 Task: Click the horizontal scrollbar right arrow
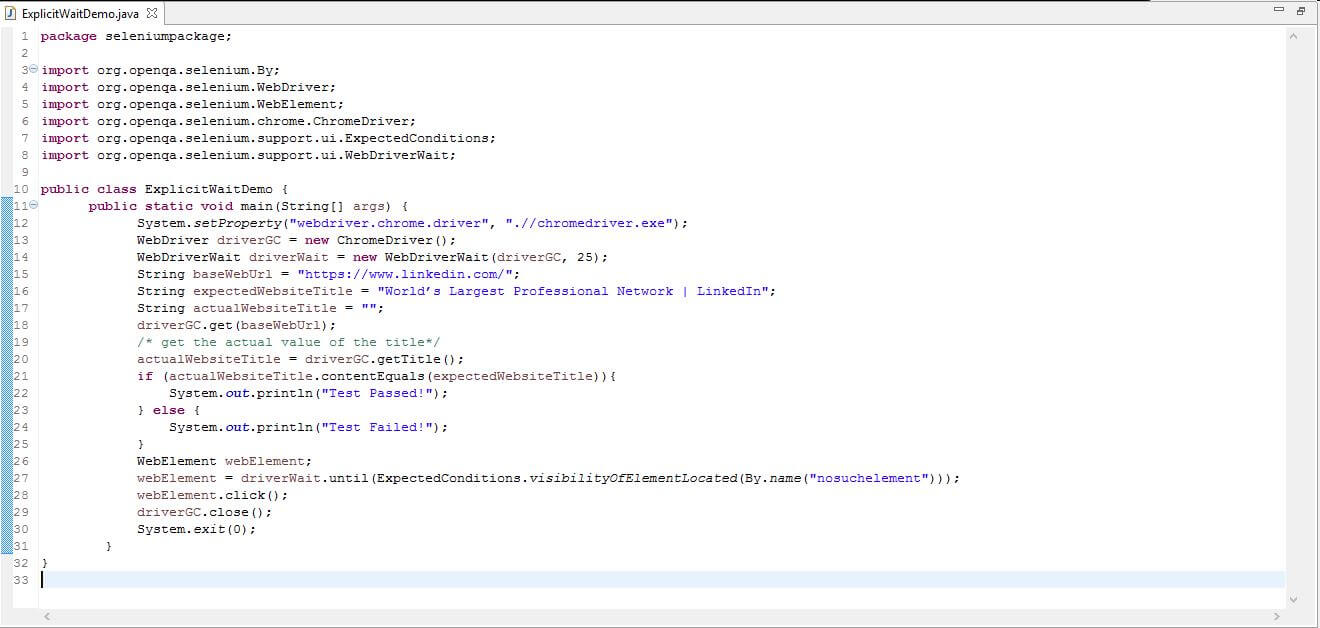pyautogui.click(x=1279, y=617)
